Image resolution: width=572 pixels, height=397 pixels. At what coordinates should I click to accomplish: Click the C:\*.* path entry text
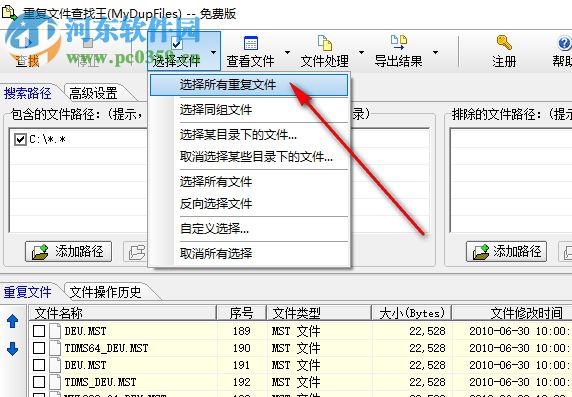[47, 139]
